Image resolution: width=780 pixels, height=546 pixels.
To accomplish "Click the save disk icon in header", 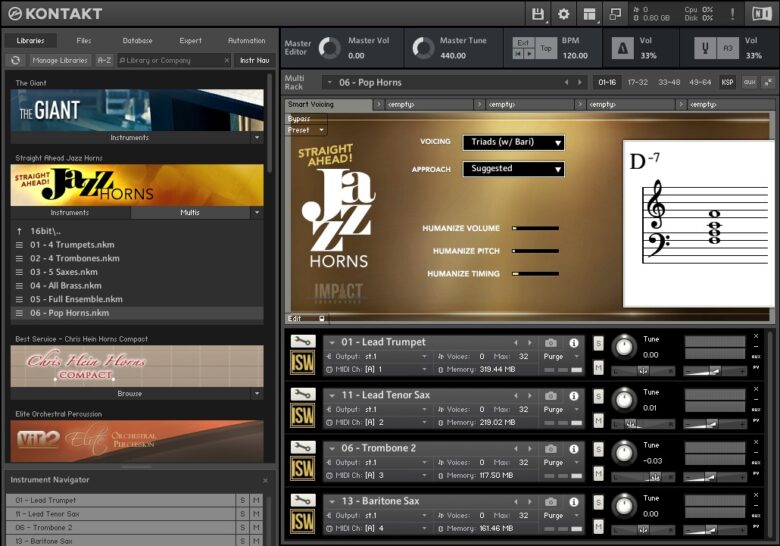I will (x=538, y=14).
